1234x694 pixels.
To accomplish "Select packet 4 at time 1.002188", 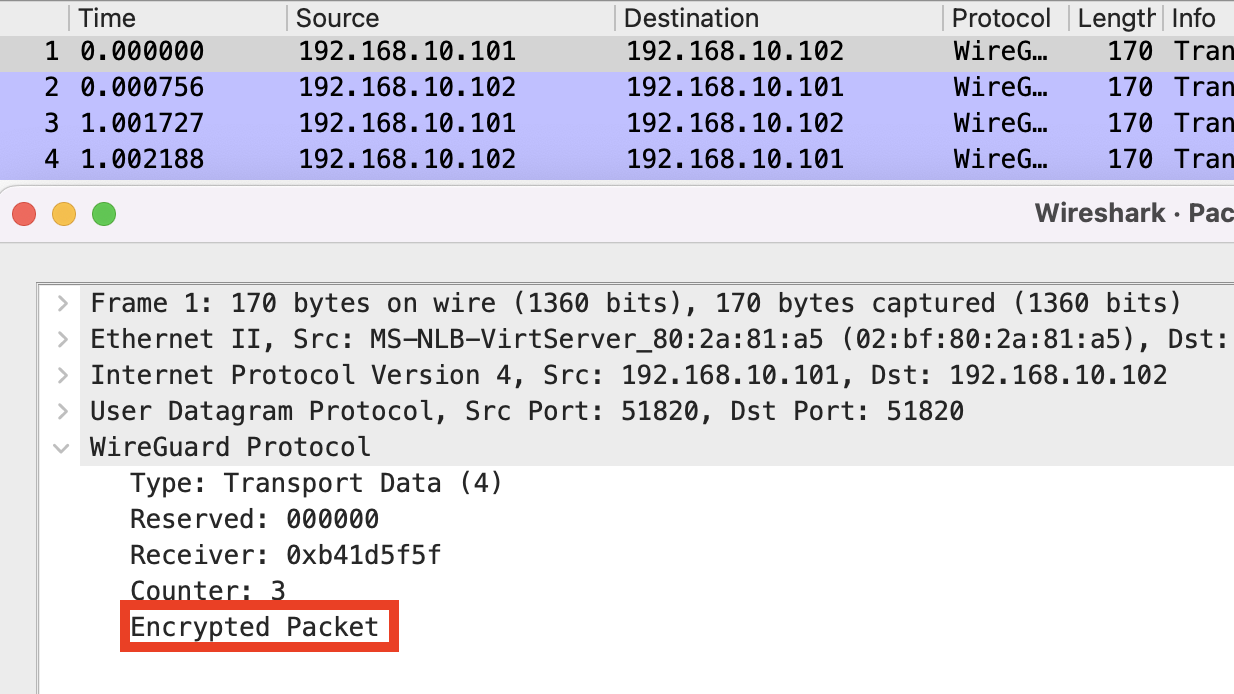I will coord(617,159).
